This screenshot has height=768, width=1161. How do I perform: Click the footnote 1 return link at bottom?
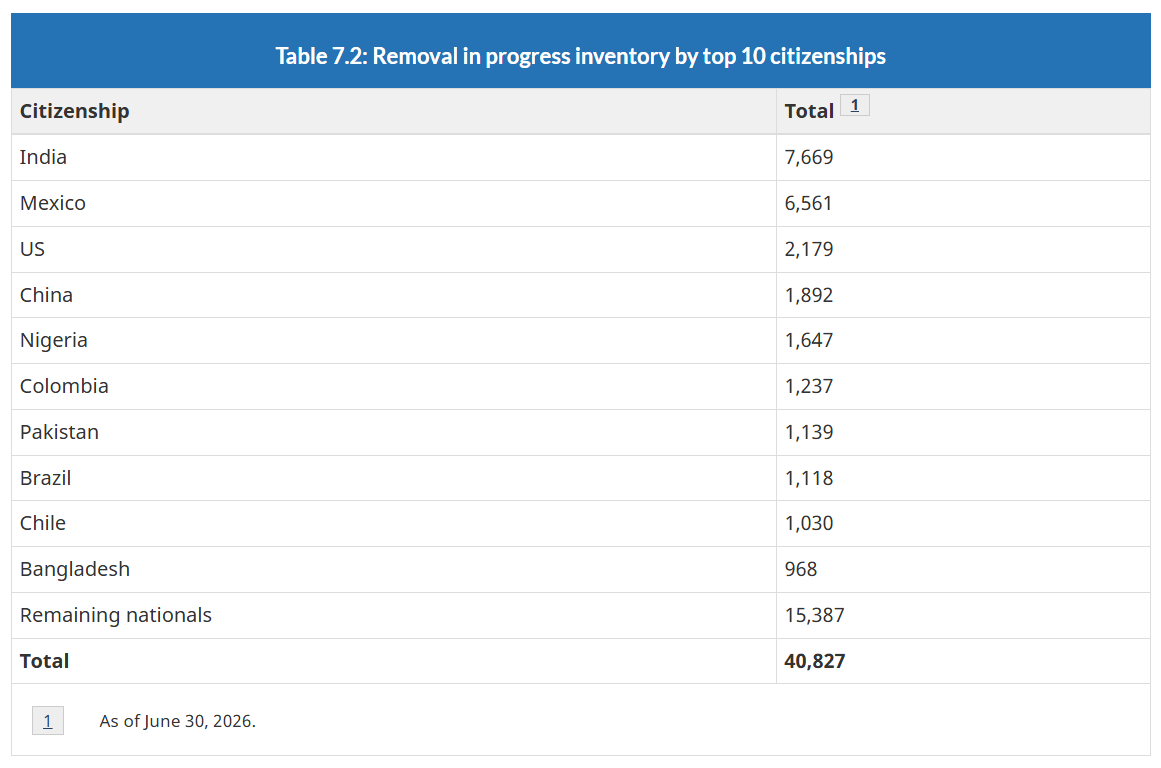coord(48,721)
